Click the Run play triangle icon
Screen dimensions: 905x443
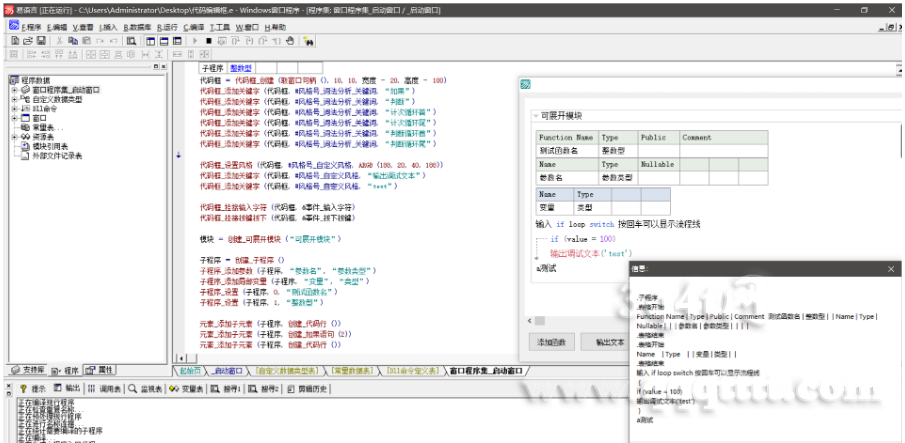coord(195,41)
